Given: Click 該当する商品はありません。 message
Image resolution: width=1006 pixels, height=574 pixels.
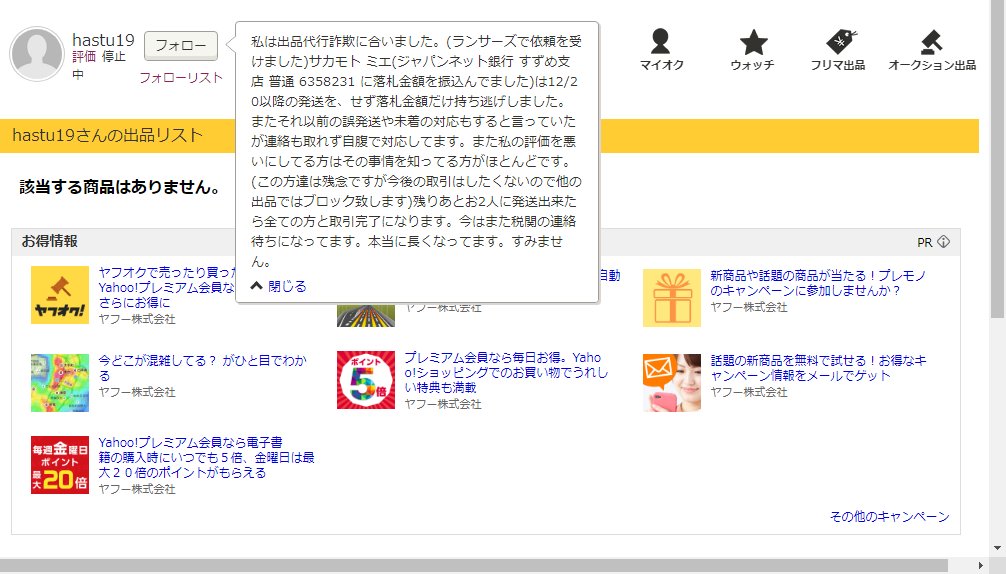Looking at the screenshot, I should click(x=121, y=187).
